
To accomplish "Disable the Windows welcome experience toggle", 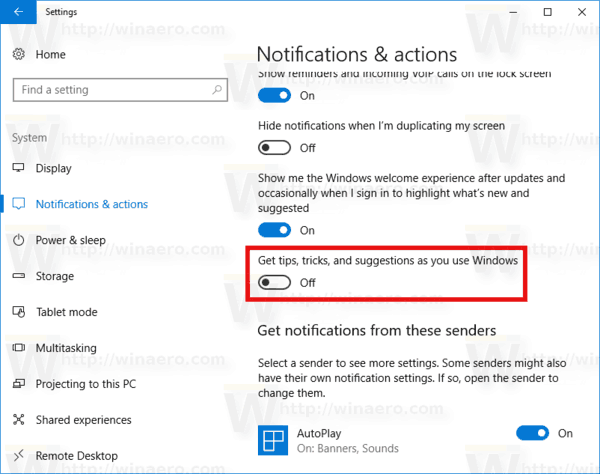I will click(x=274, y=230).
